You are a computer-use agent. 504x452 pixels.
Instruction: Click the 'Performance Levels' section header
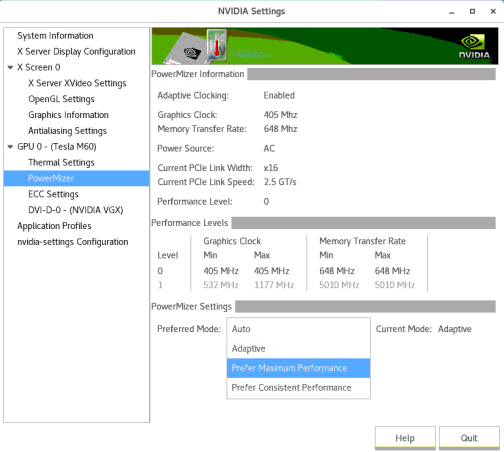point(190,223)
